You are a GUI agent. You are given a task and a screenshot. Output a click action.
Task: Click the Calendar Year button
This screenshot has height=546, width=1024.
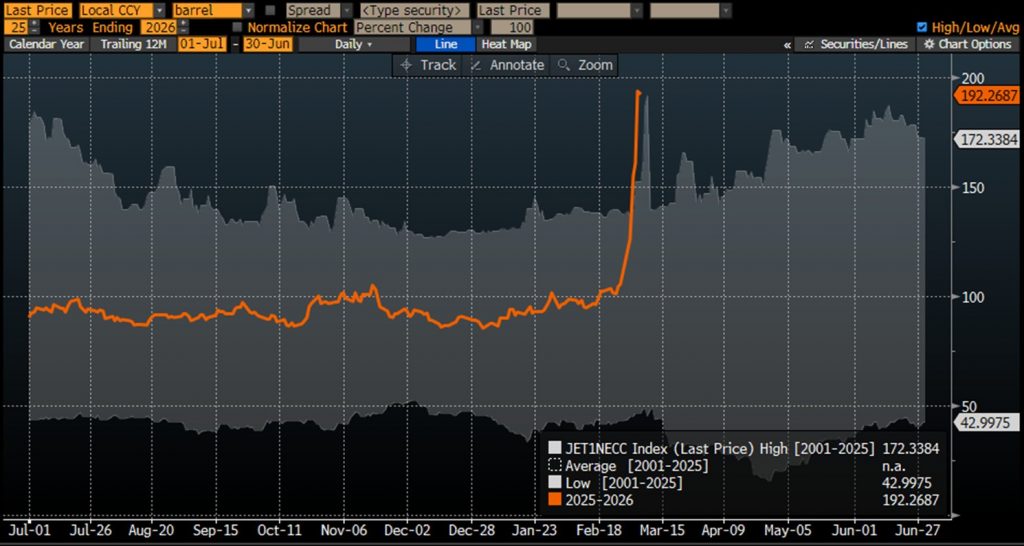[47, 44]
